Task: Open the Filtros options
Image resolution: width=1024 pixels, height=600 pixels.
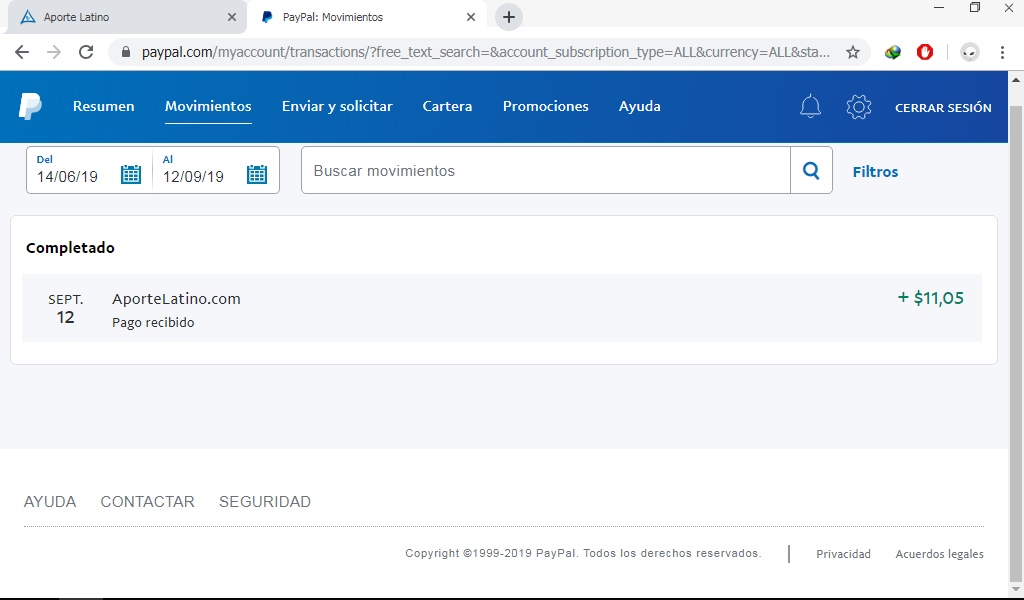Action: [x=876, y=172]
